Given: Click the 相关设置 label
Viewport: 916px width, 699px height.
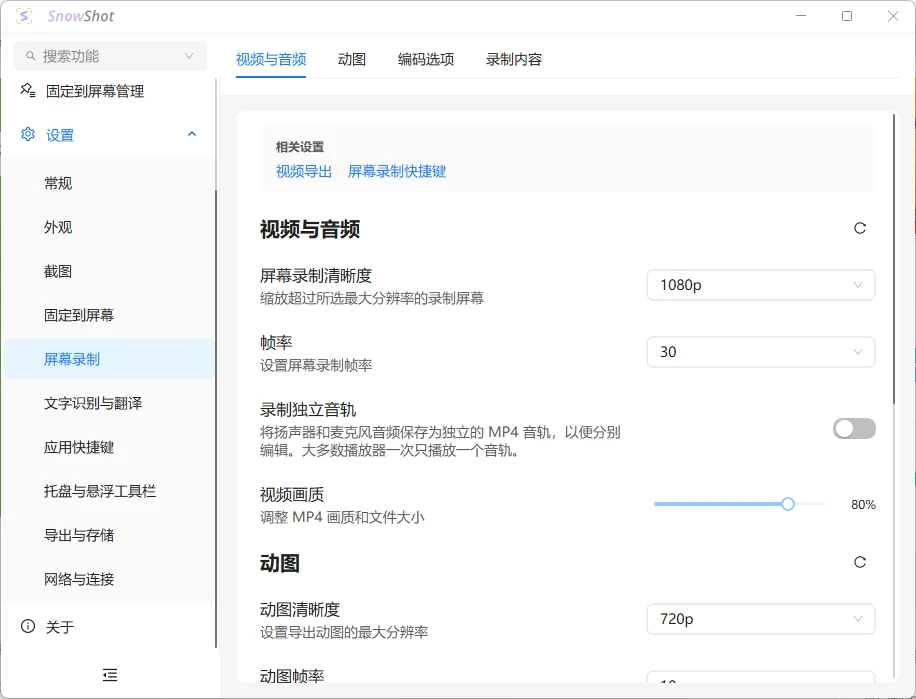Looking at the screenshot, I should pyautogui.click(x=300, y=147).
